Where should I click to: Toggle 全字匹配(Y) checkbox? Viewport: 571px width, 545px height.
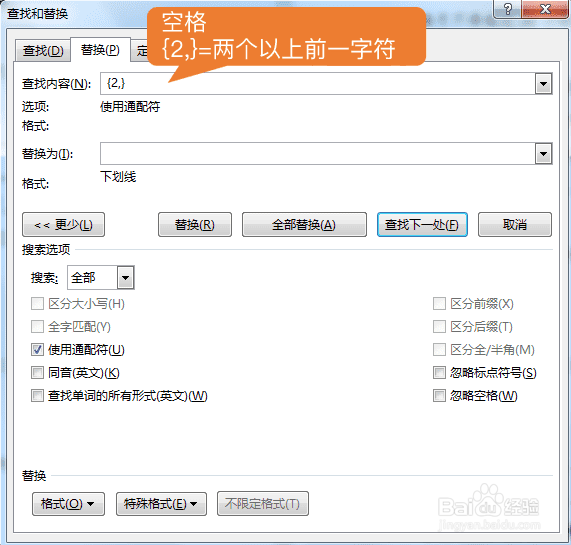pos(37,327)
